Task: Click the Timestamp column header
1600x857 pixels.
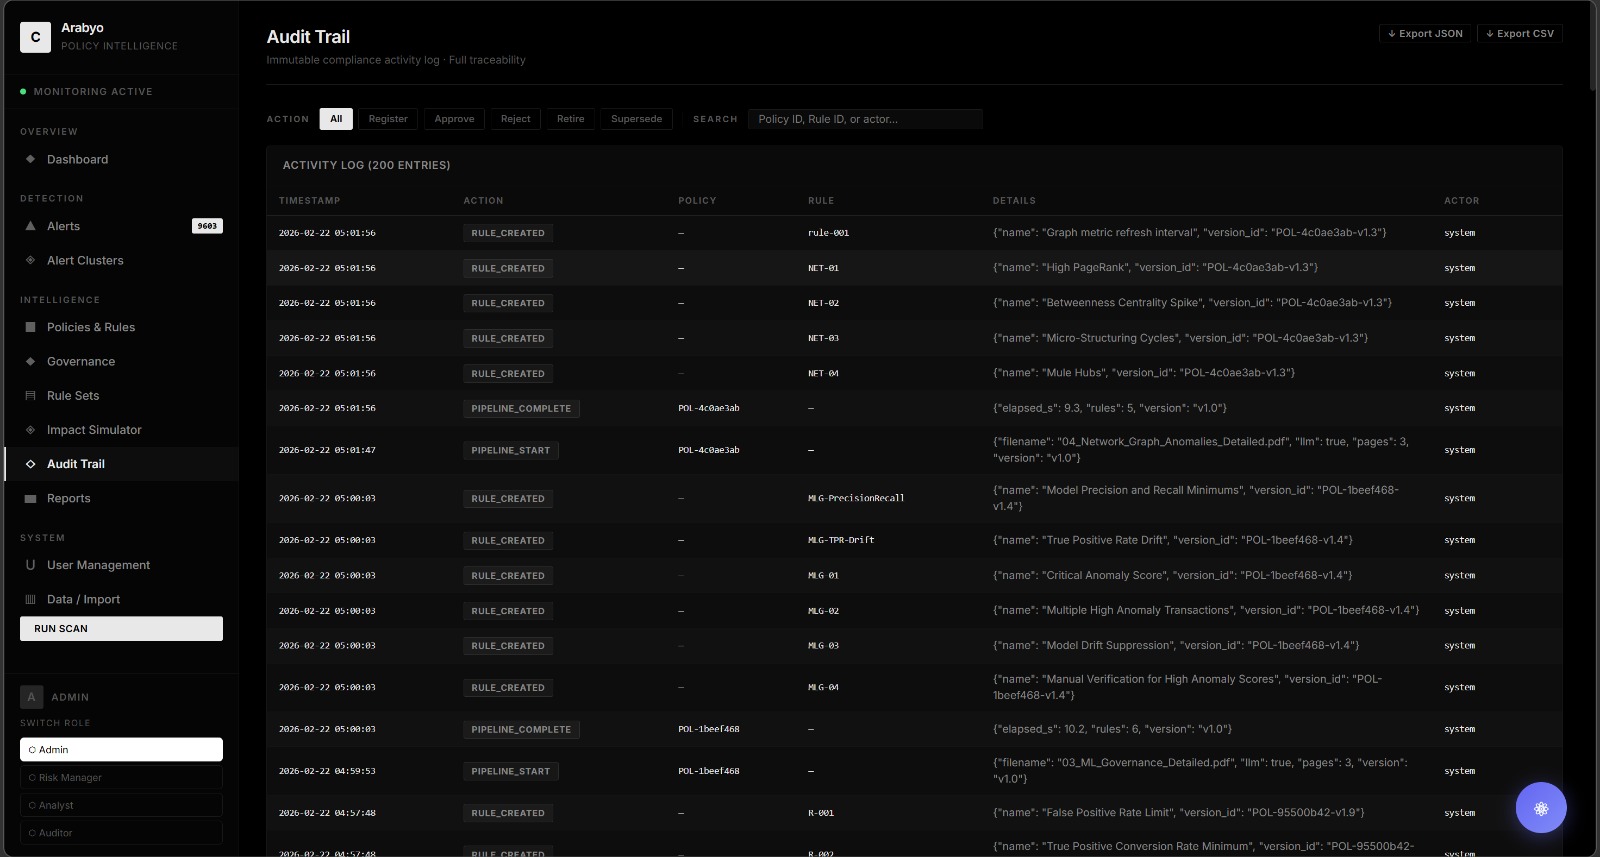Action: point(309,201)
